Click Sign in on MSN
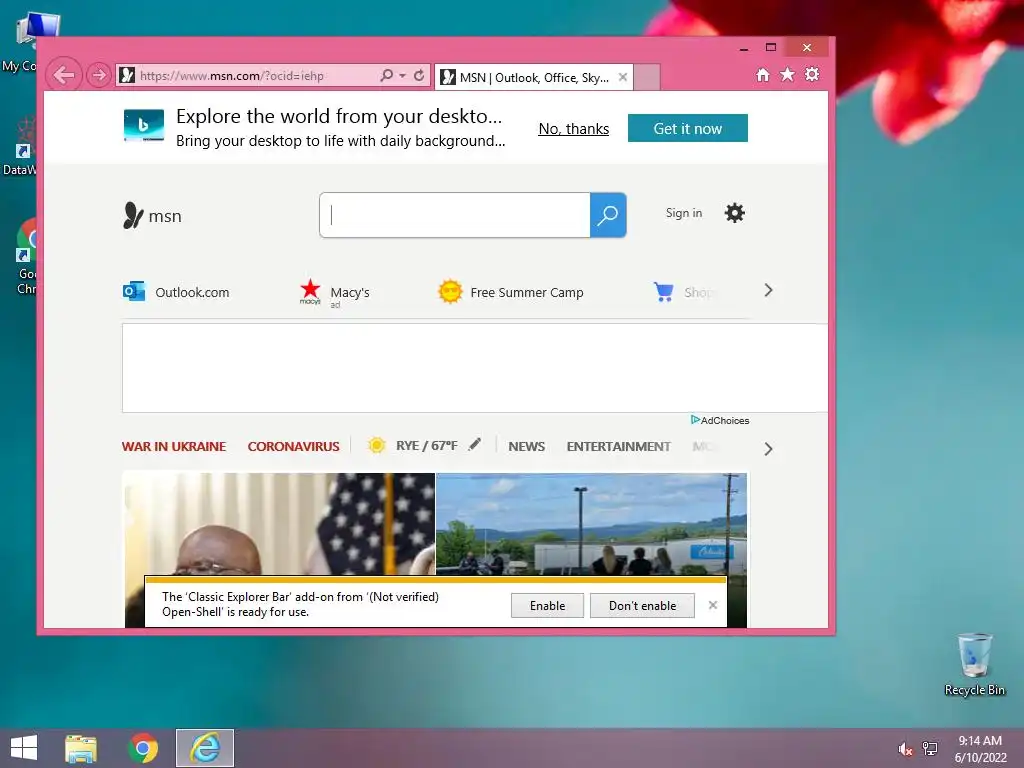Viewport: 1024px width, 768px height. (x=684, y=213)
